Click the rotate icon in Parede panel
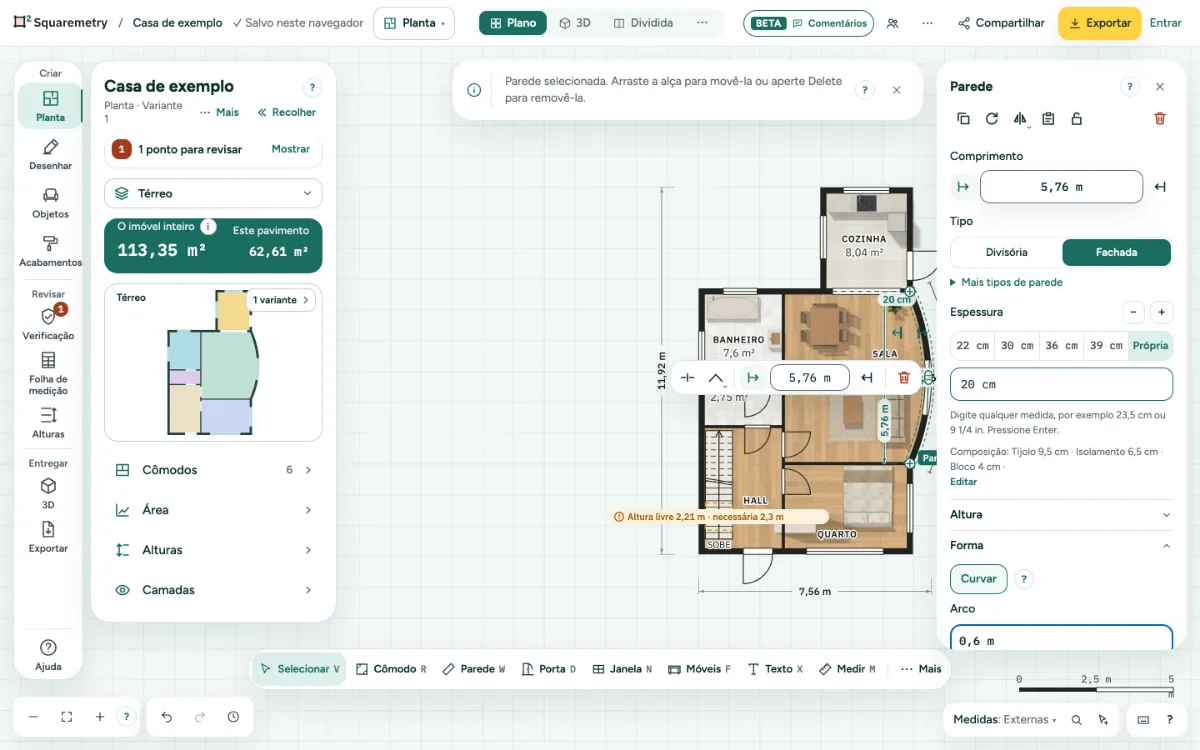The width and height of the screenshot is (1200, 750). [x=992, y=118]
